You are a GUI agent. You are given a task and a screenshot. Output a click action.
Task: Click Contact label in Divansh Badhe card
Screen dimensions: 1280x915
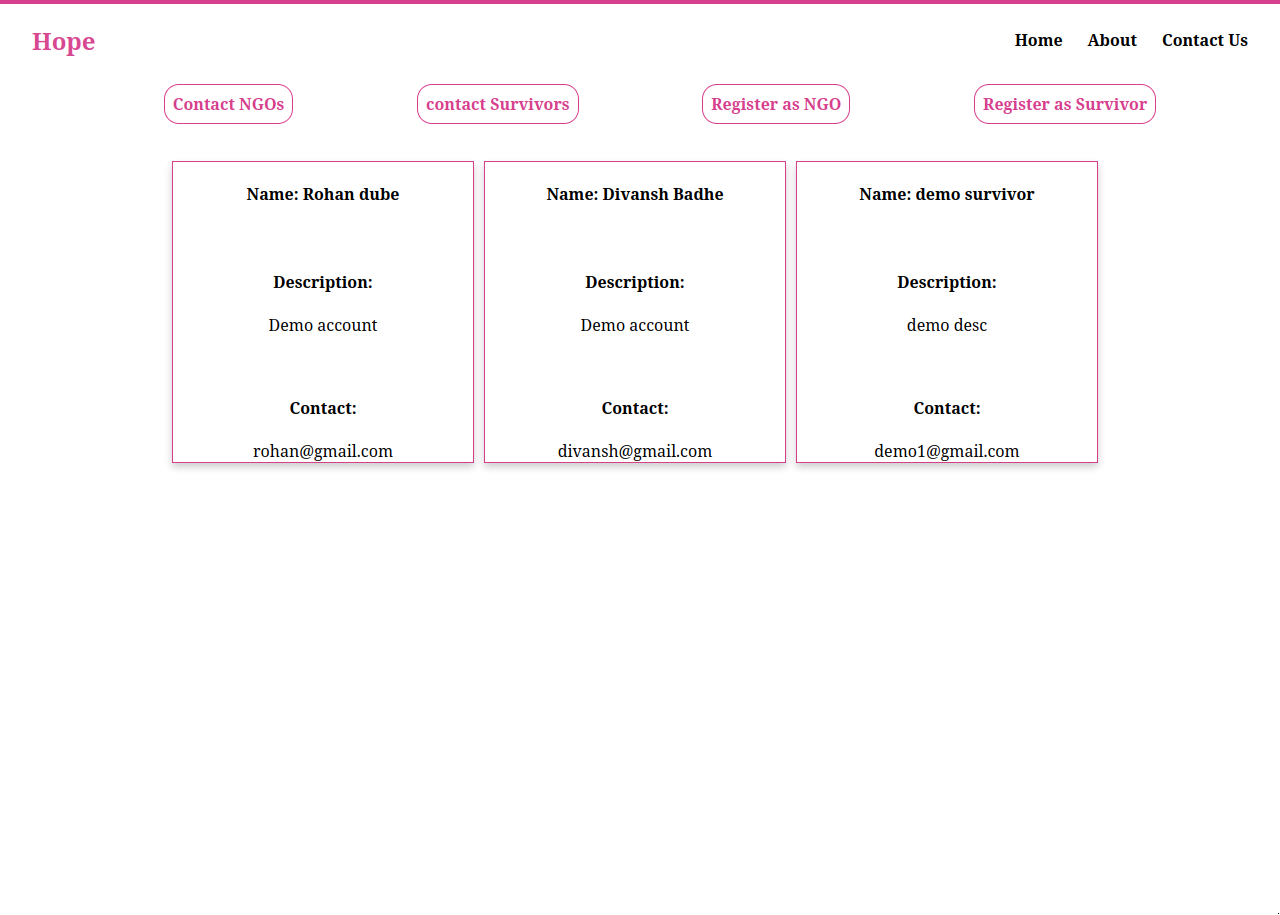pyautogui.click(x=635, y=408)
